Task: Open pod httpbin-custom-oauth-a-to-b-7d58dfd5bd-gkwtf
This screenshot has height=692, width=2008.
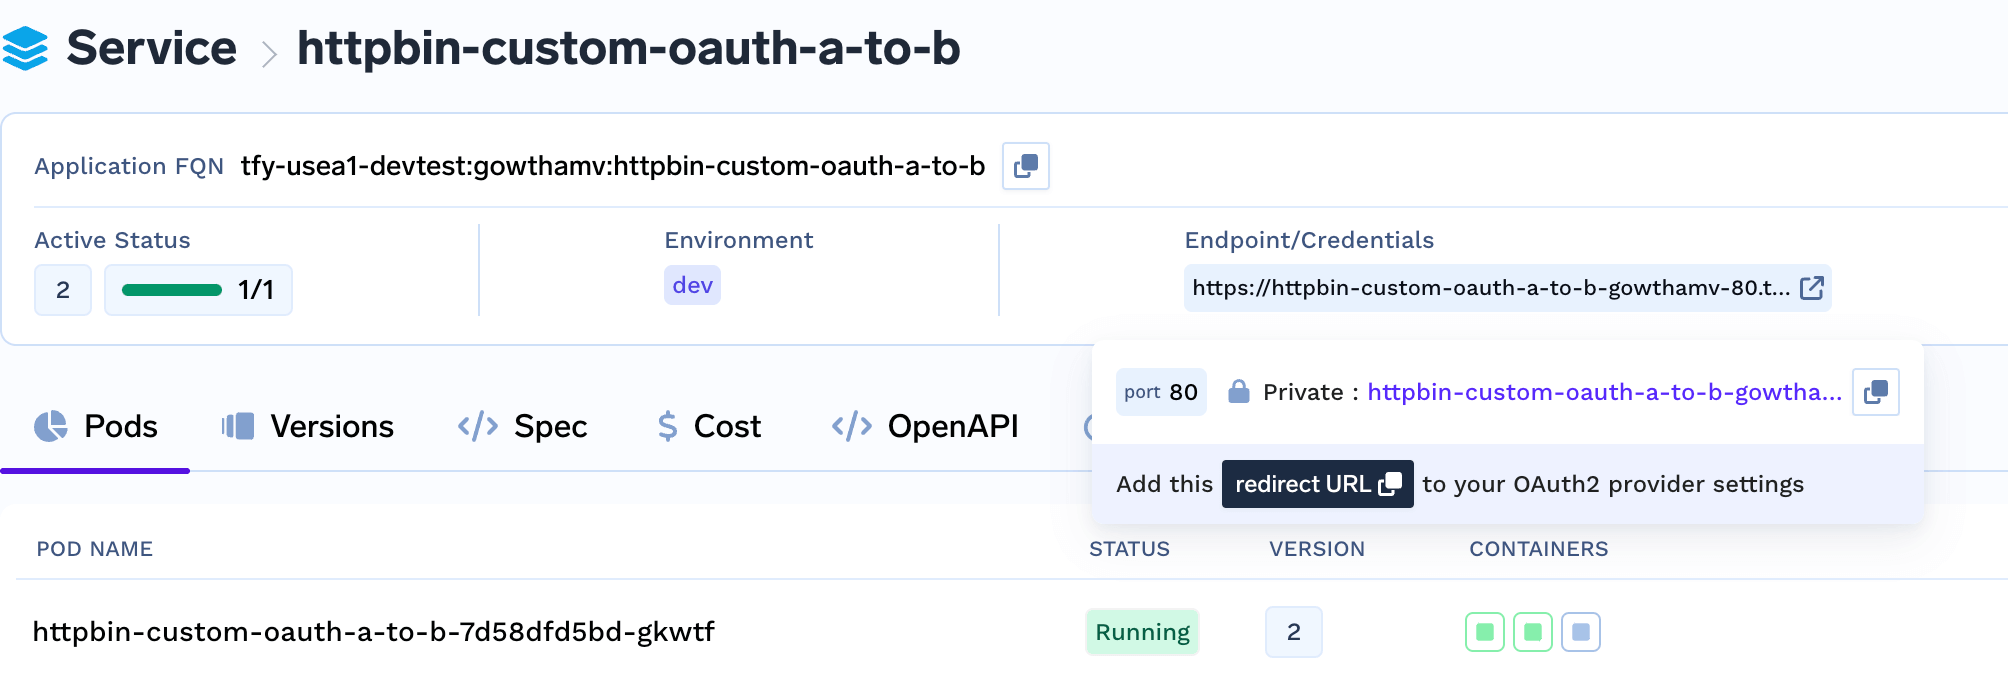Action: [374, 632]
